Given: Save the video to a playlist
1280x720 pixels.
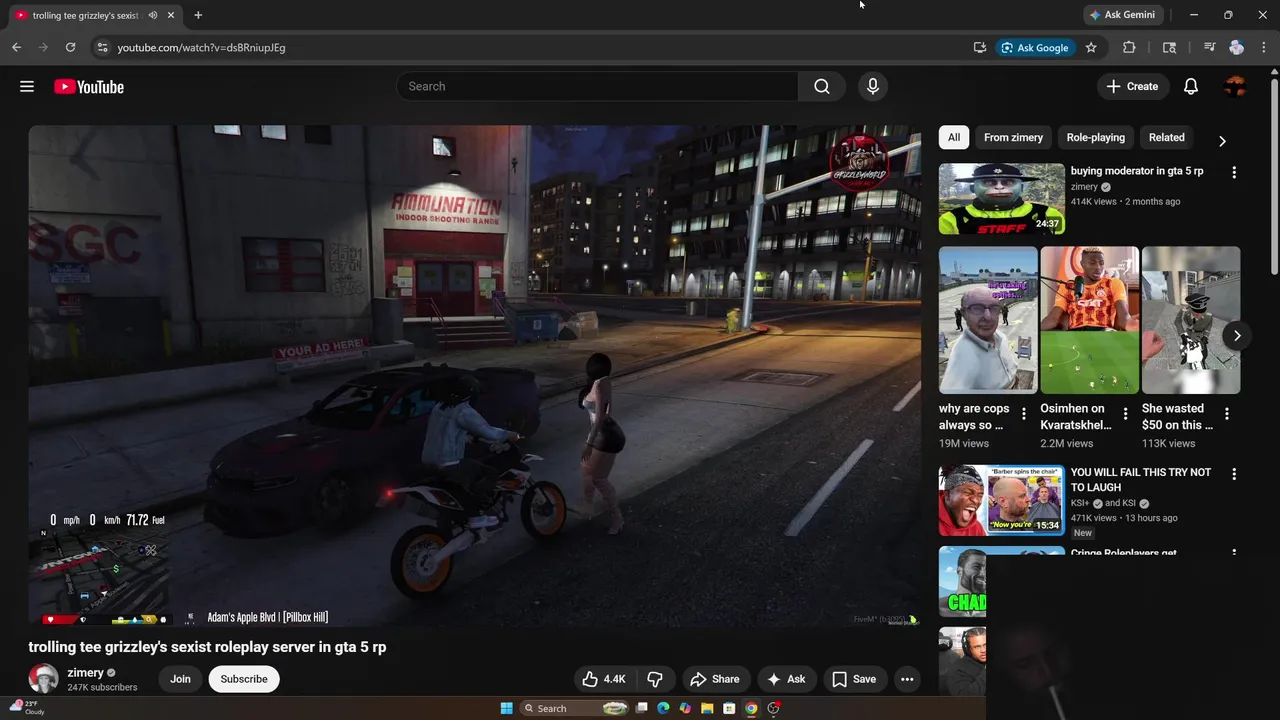Looking at the screenshot, I should click(854, 679).
